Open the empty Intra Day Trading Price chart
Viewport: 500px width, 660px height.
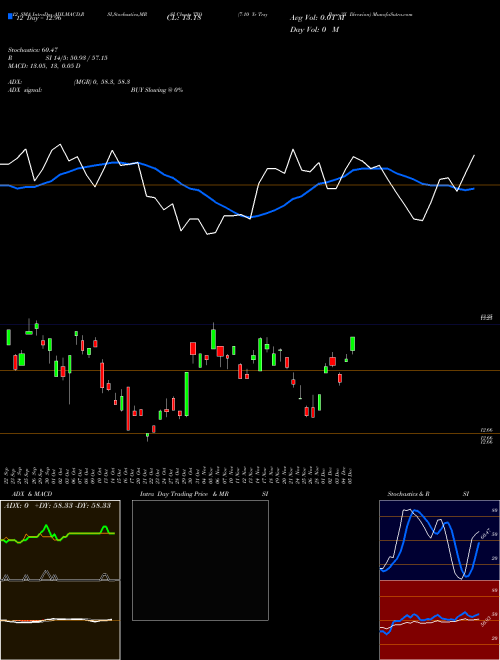[x=200, y=560]
